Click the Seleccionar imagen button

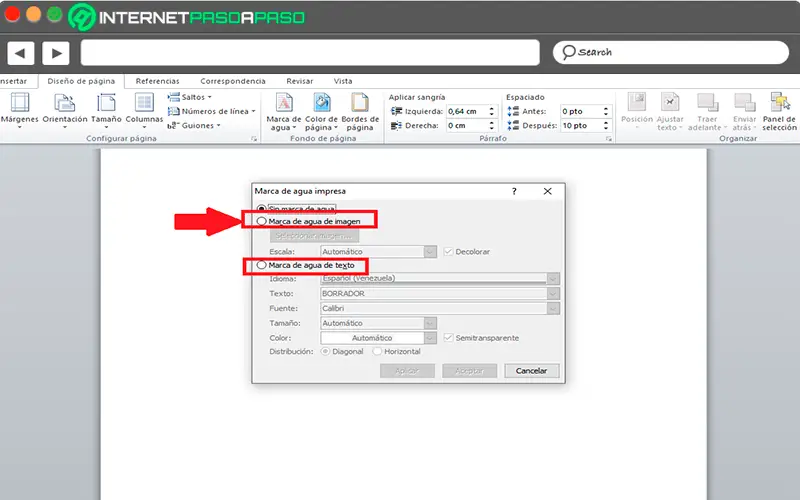pyautogui.click(x=314, y=236)
